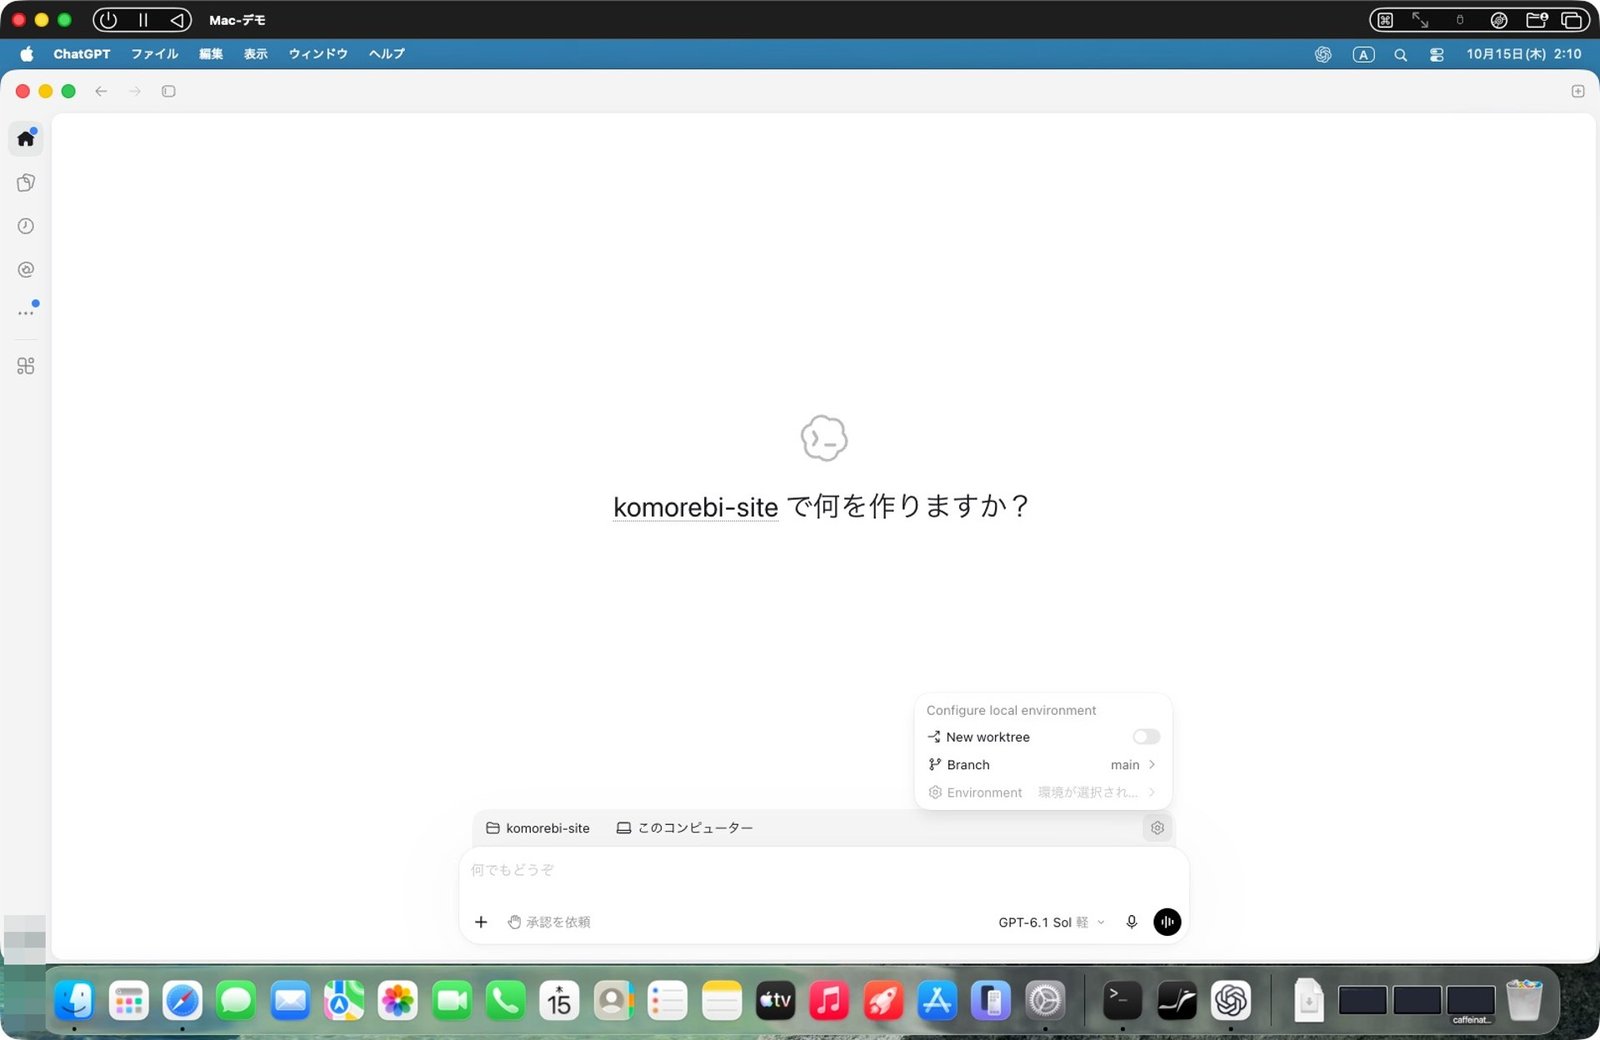
Task: Click the new window plus icon, window top right
Action: tap(1578, 91)
